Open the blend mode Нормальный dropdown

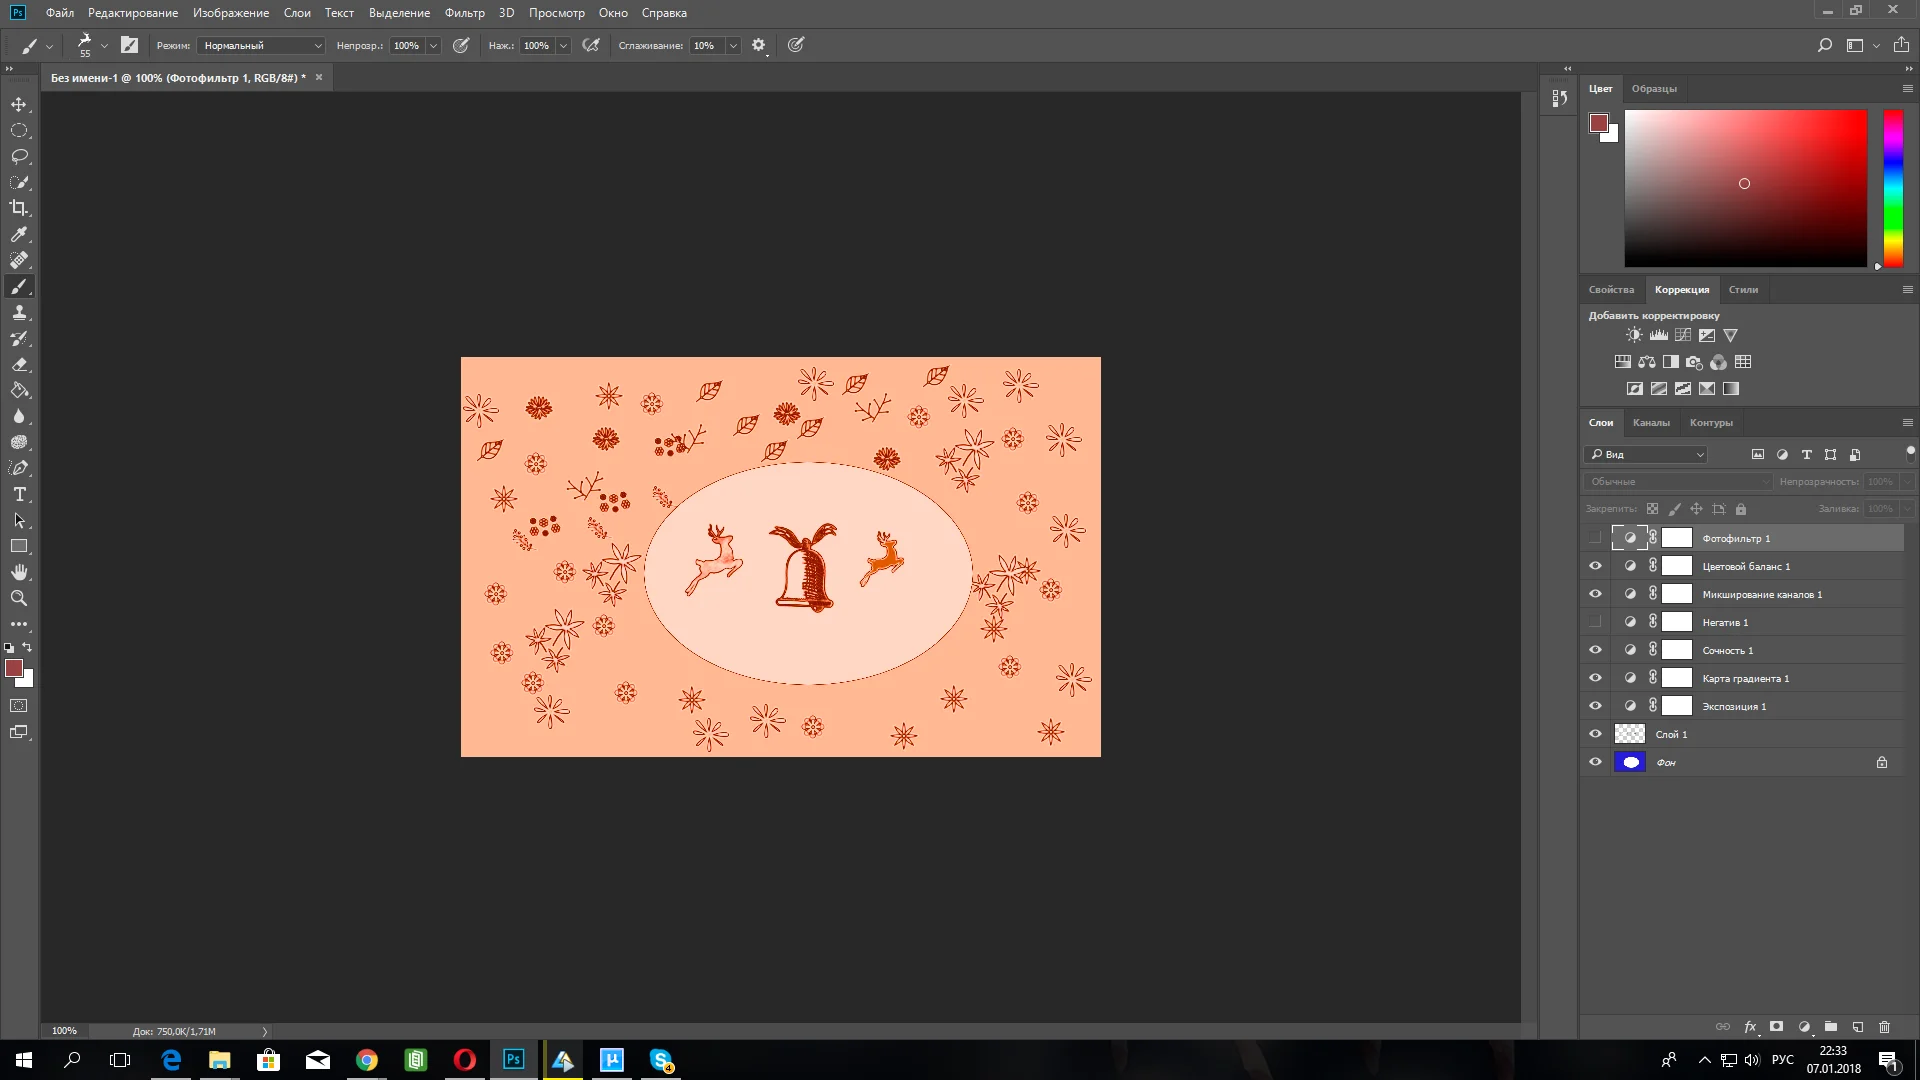click(x=262, y=45)
